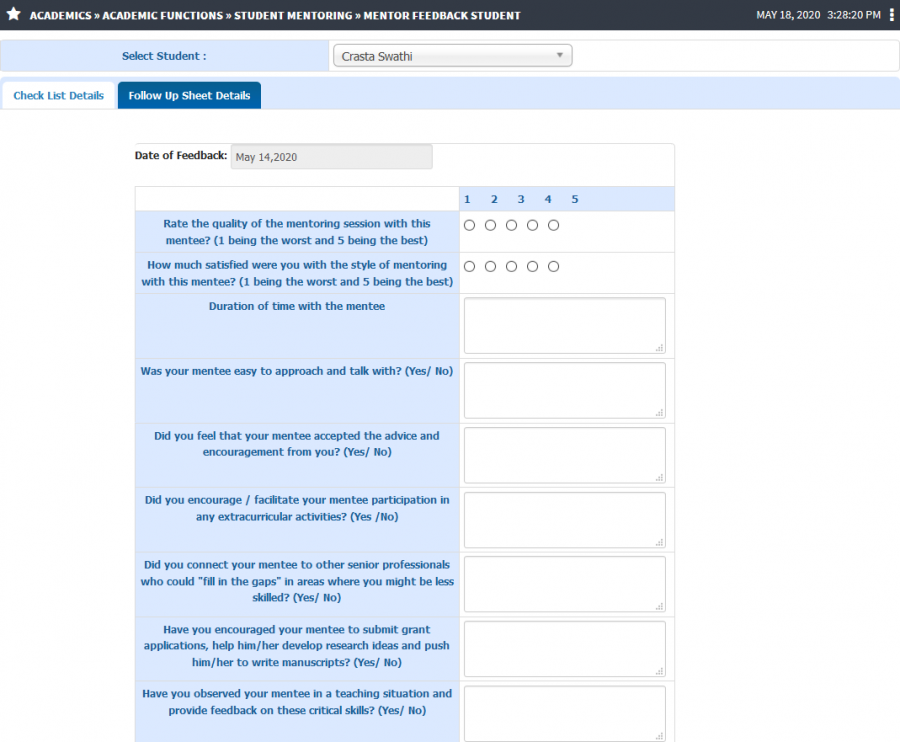
Task: Click column header number 3
Action: pyautogui.click(x=521, y=199)
